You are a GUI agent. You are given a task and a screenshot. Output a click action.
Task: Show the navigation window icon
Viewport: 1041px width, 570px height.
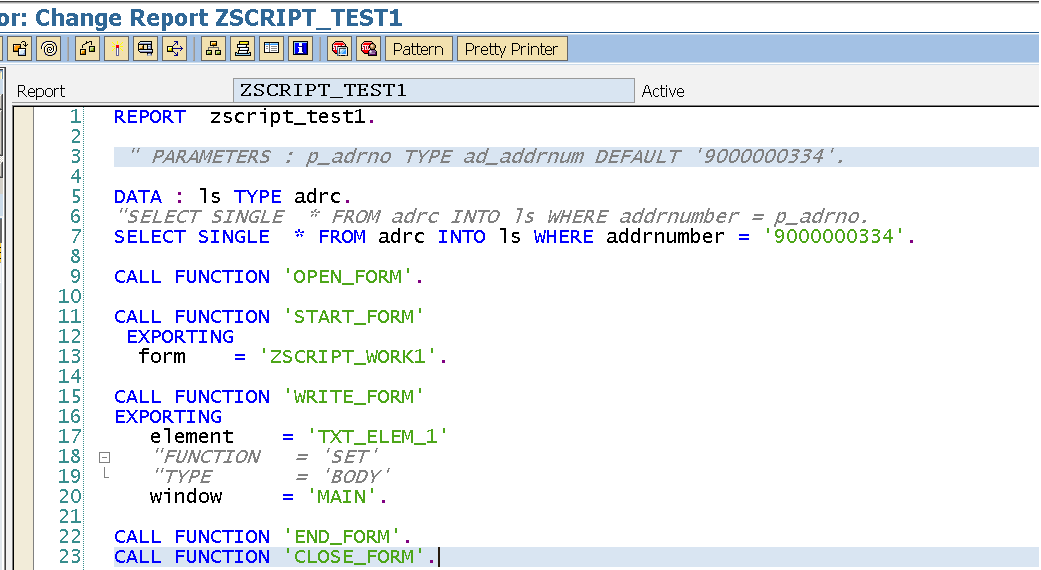pos(241,48)
